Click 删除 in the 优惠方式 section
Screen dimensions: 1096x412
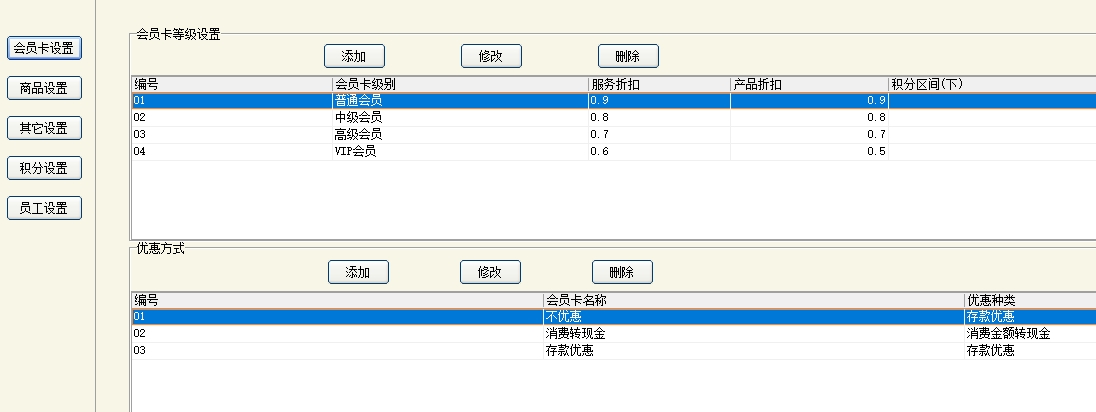tap(622, 272)
